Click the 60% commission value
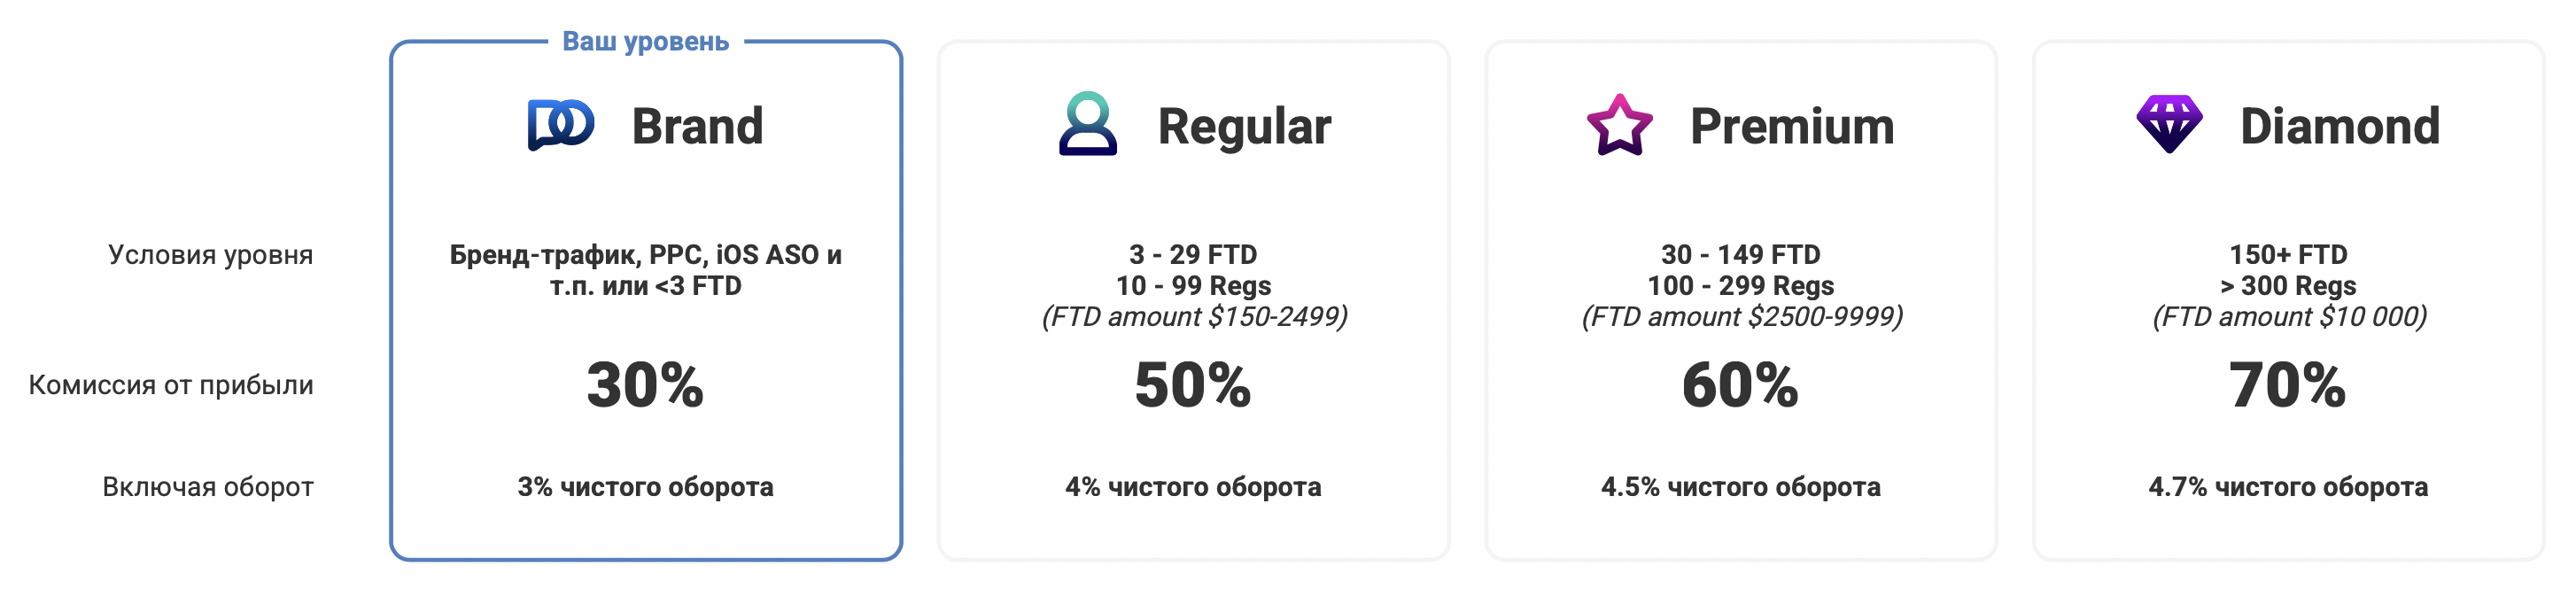The image size is (2576, 597). 1740,385
